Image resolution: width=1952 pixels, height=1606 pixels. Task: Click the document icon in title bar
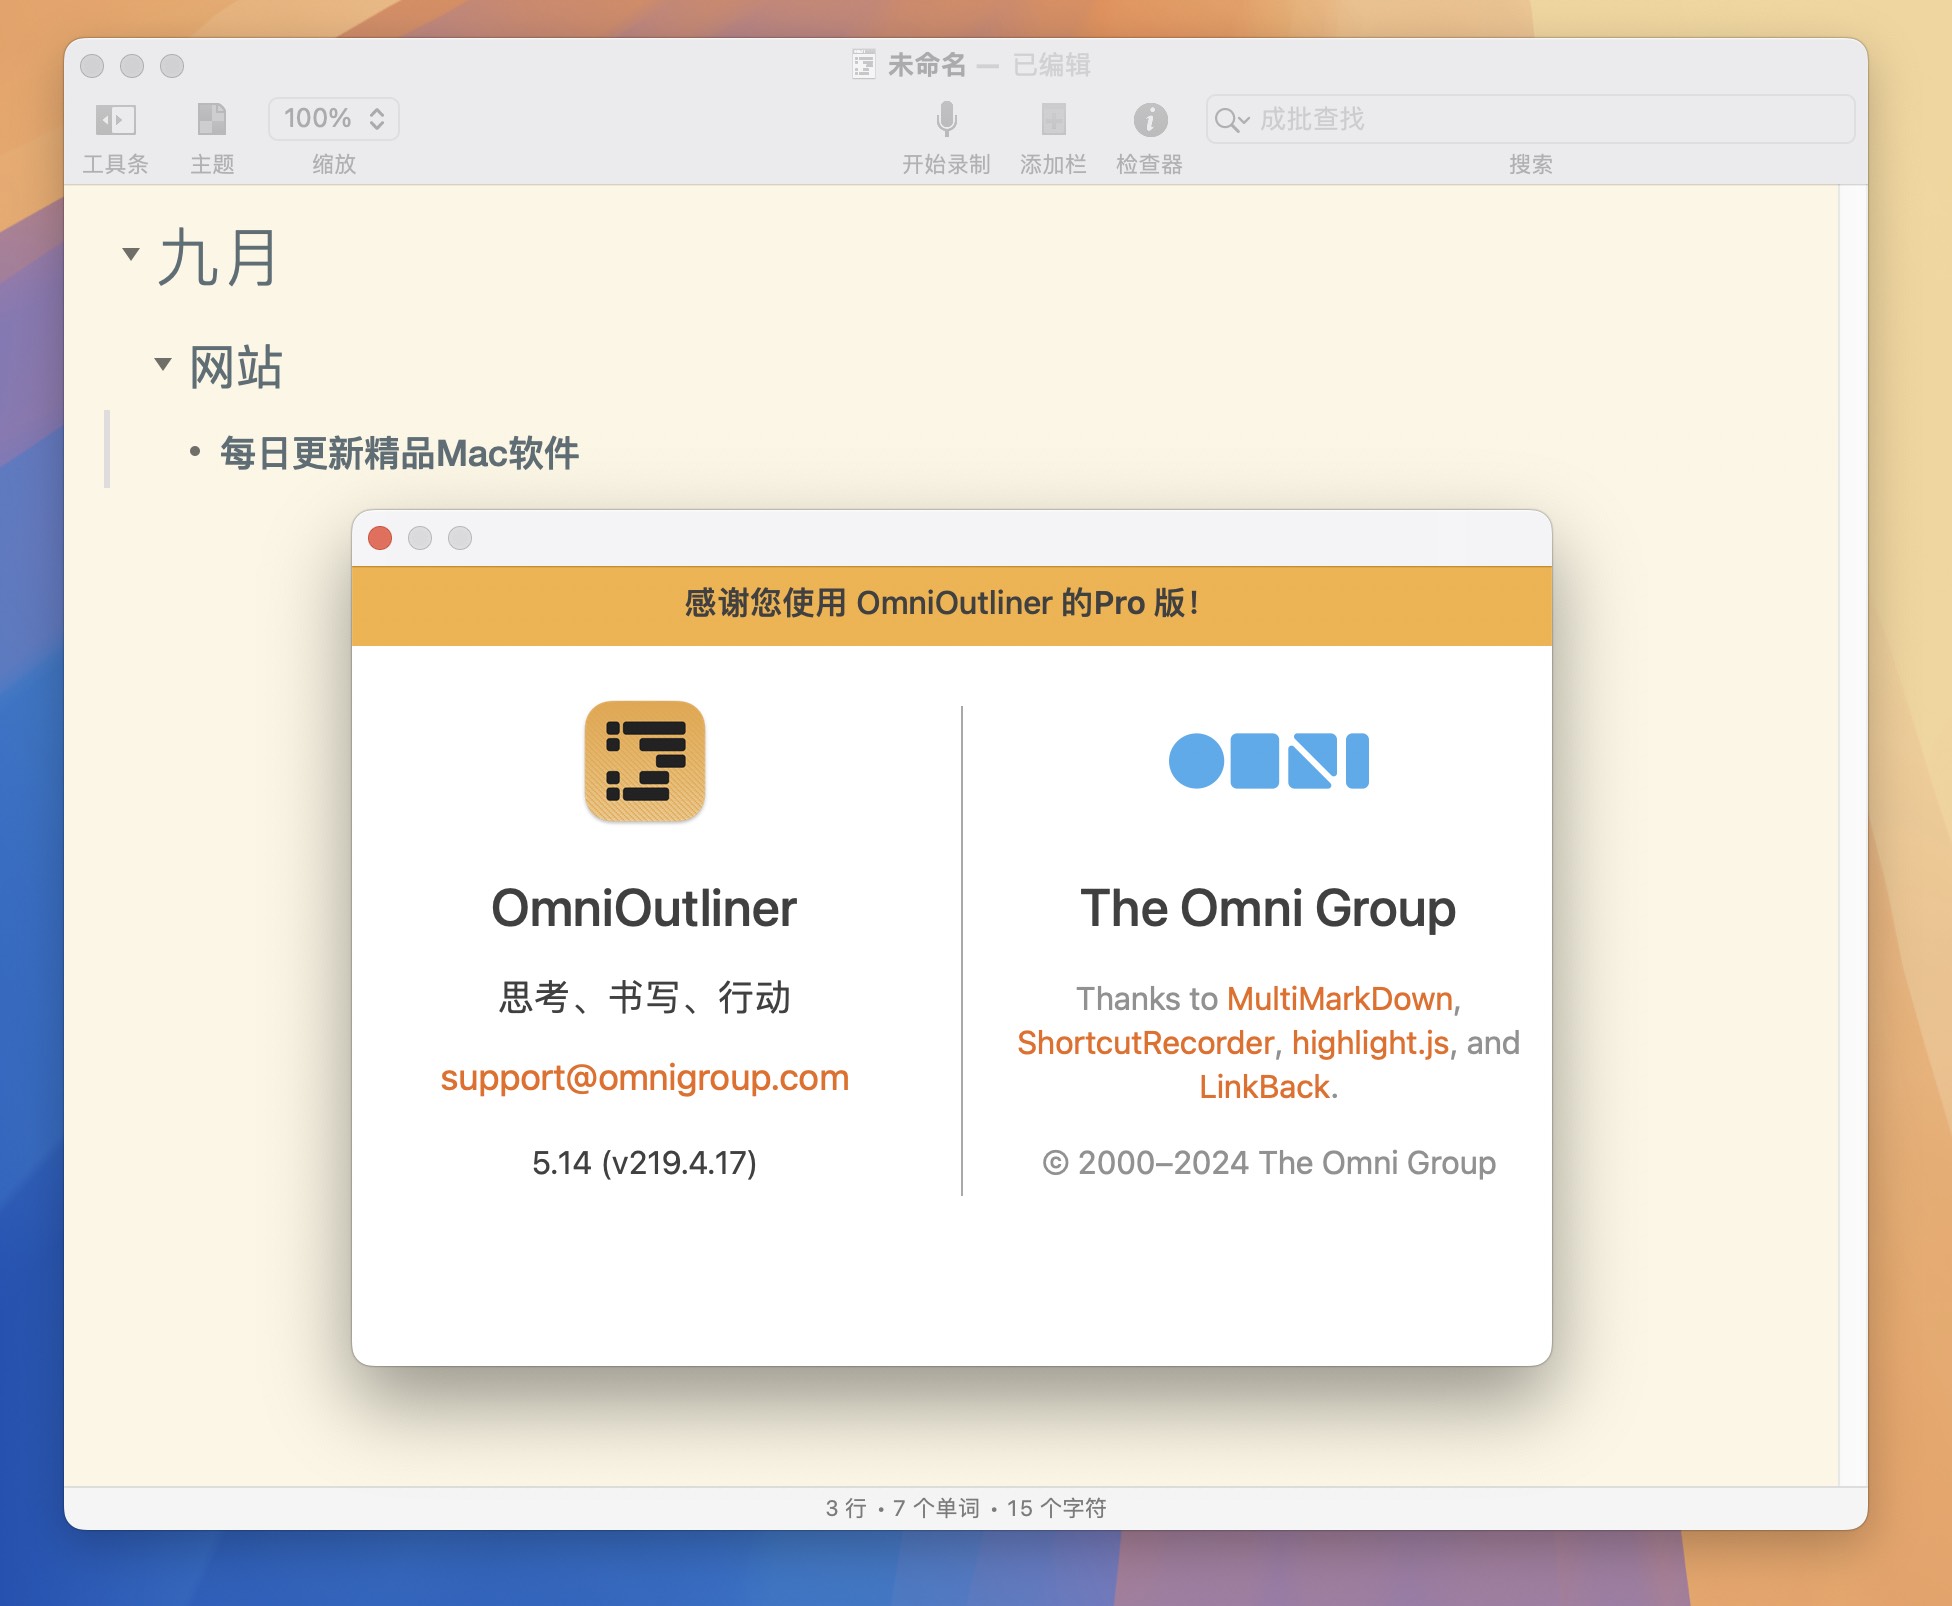click(864, 64)
